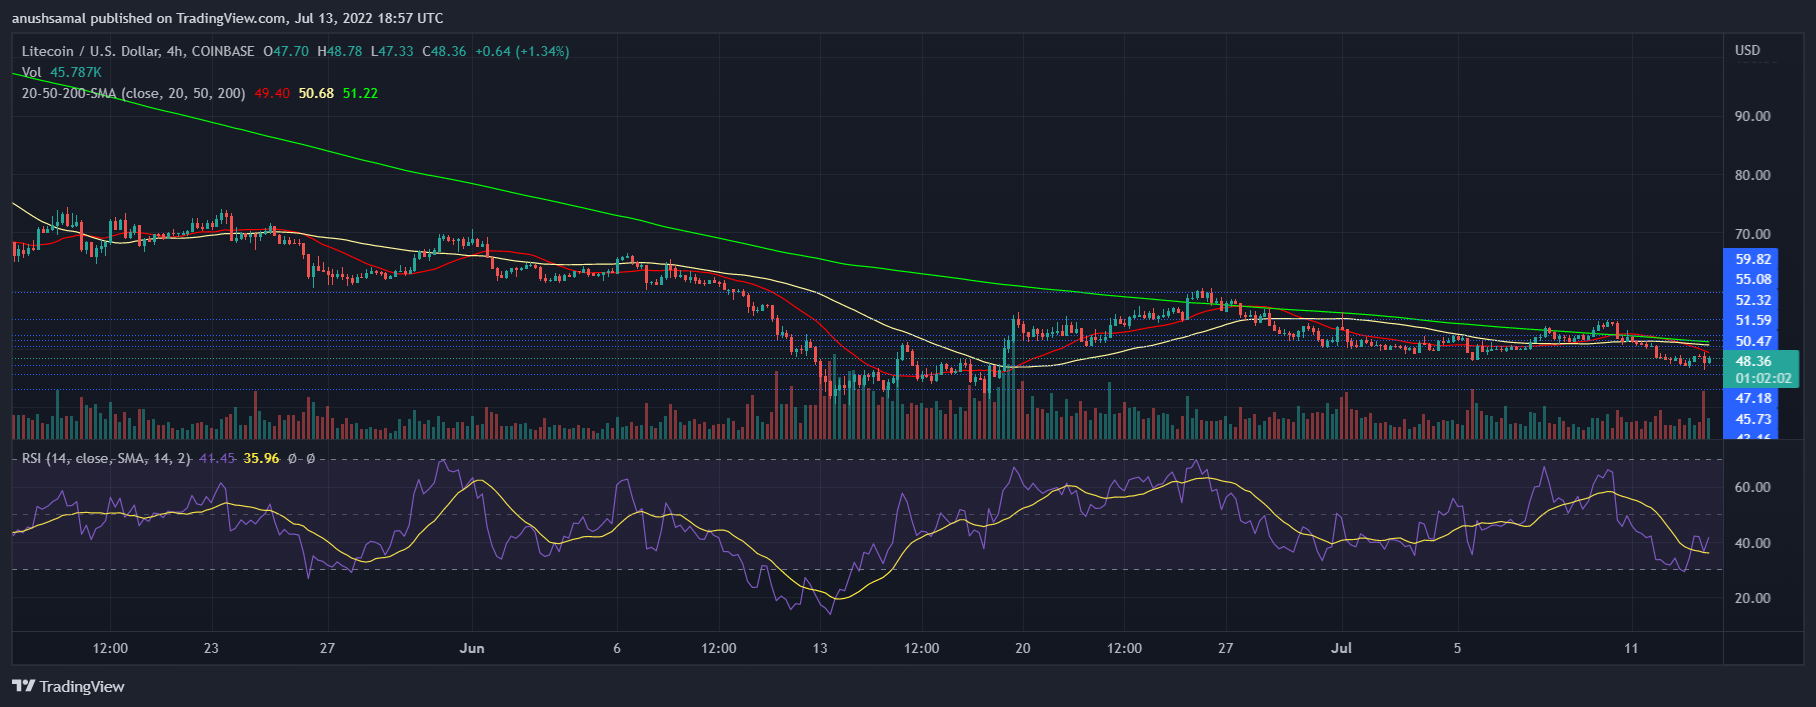The height and width of the screenshot is (707, 1816).
Task: Click the Jun marker on time axis
Action: pyautogui.click(x=472, y=648)
